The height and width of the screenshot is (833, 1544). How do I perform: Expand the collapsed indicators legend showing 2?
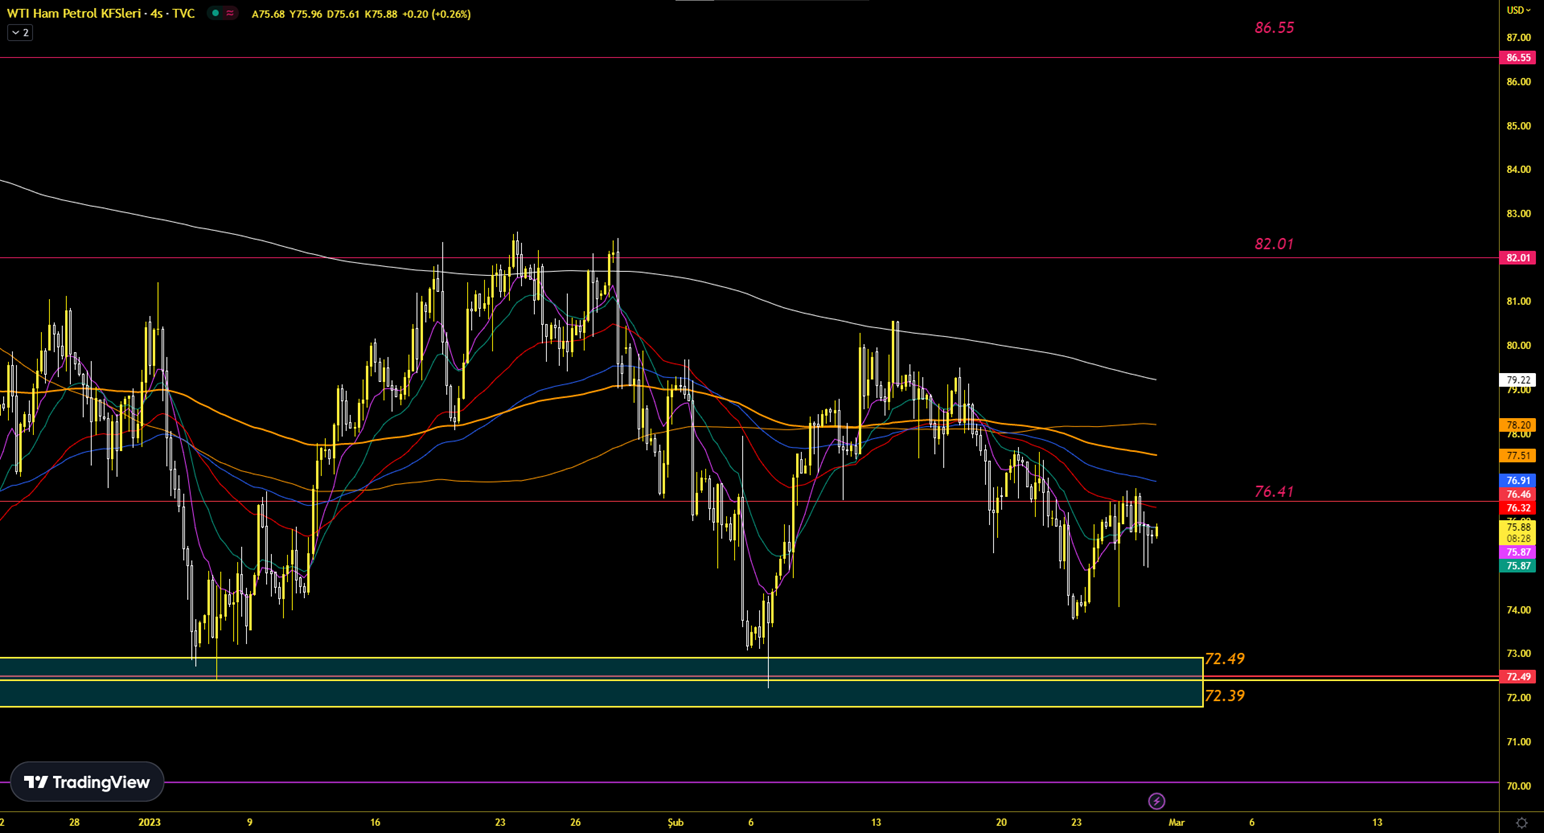pyautogui.click(x=20, y=33)
